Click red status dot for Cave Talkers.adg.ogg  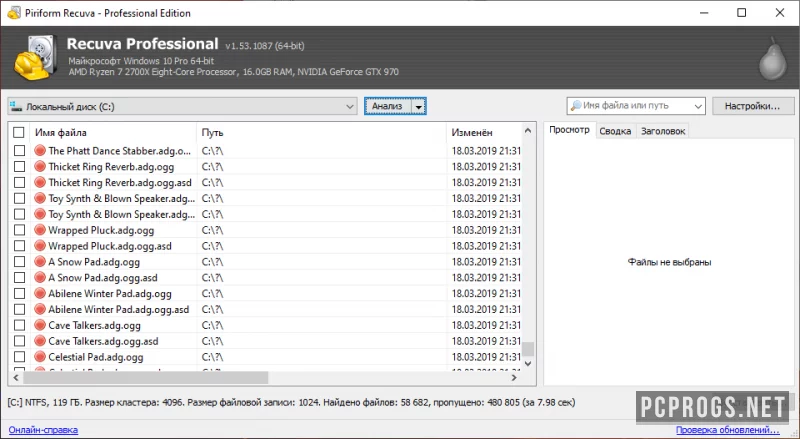(x=40, y=325)
